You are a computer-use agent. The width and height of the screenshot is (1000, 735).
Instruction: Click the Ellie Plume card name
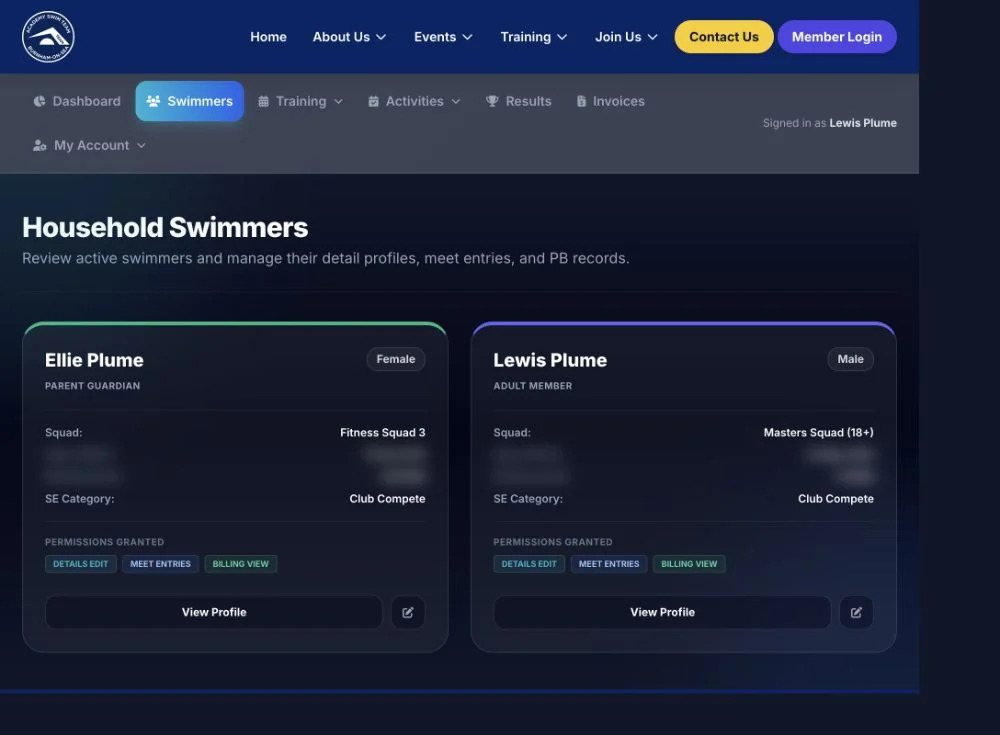[x=94, y=360]
